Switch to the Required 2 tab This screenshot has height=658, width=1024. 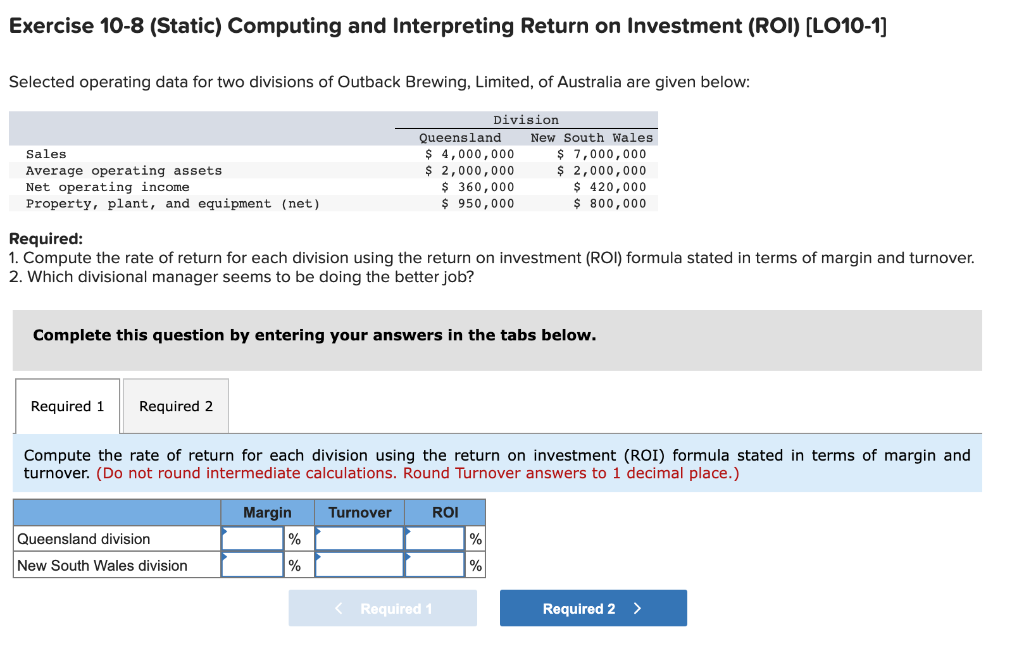point(176,406)
